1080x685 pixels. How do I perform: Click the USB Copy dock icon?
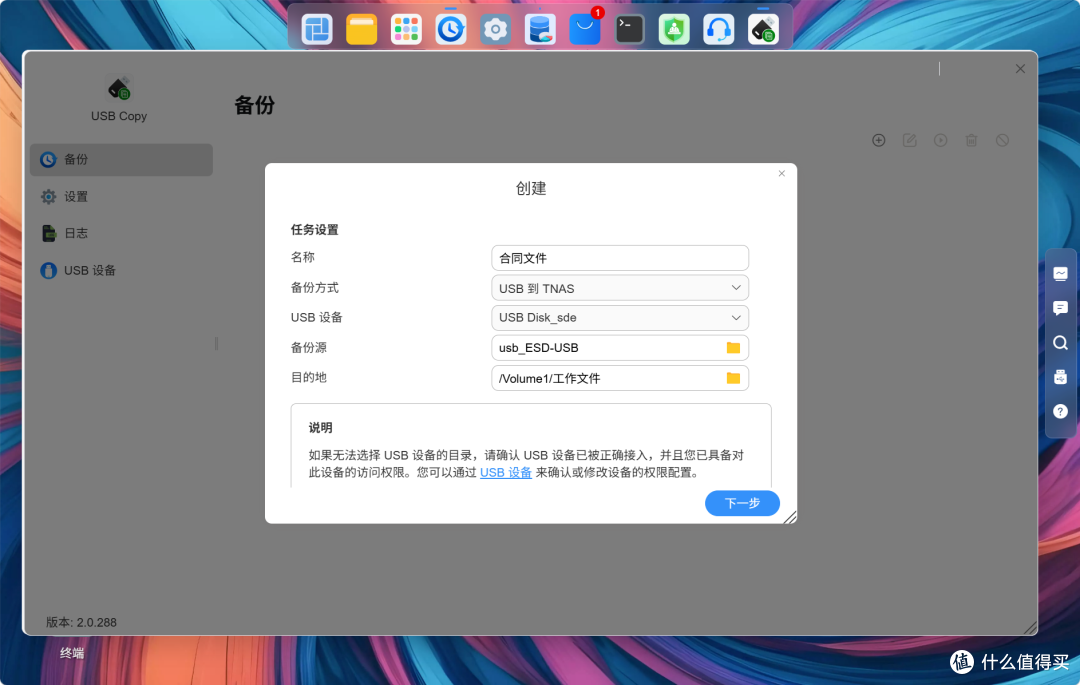click(x=763, y=30)
